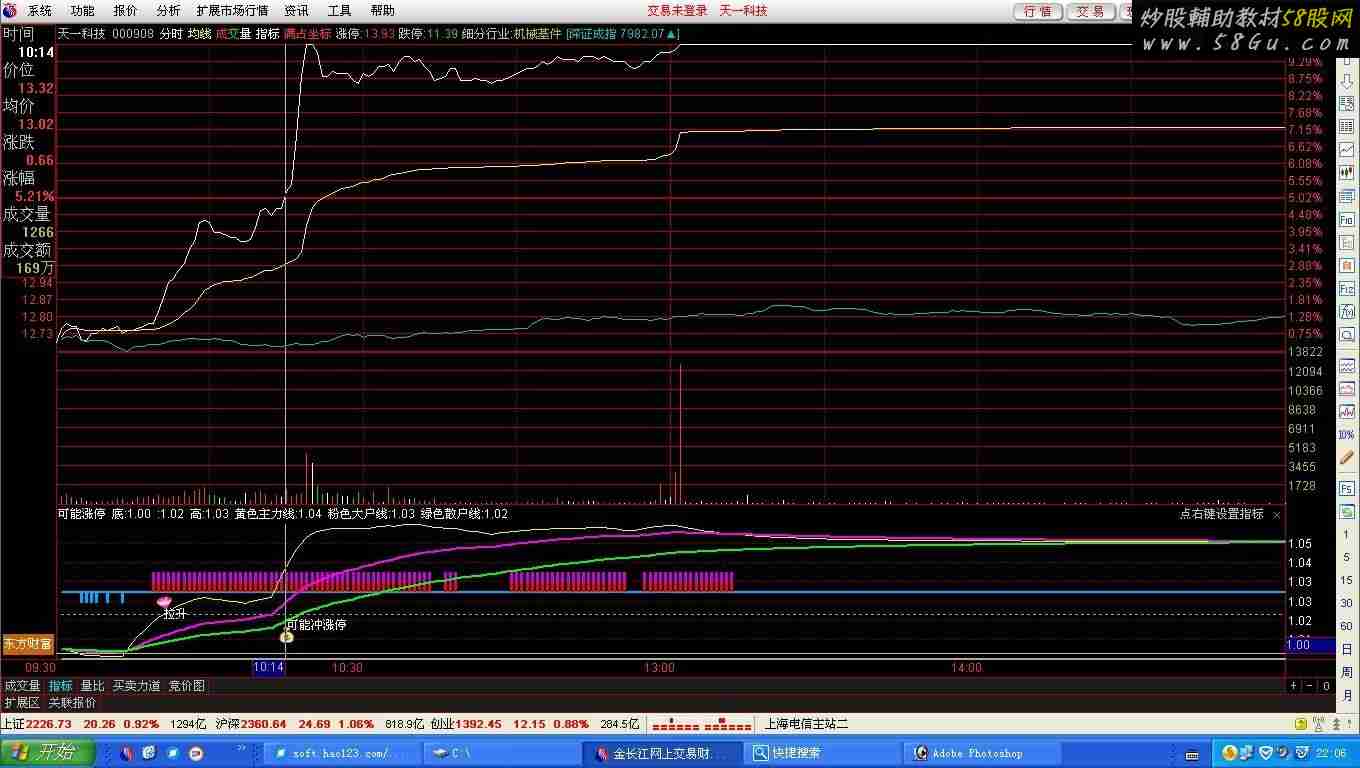Switch to 日 daily period
Screen dimensions: 1360x768
point(1347,650)
